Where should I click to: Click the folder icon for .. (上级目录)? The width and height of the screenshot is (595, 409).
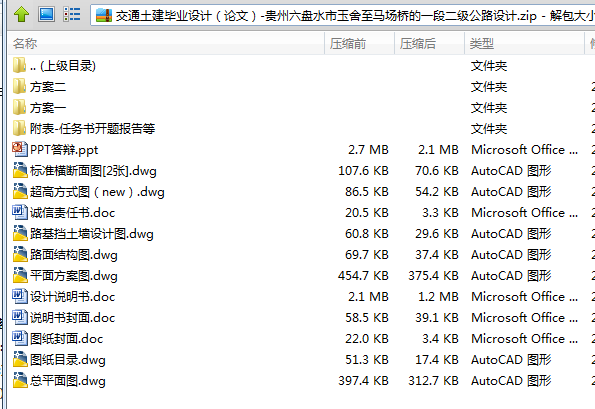click(x=19, y=65)
